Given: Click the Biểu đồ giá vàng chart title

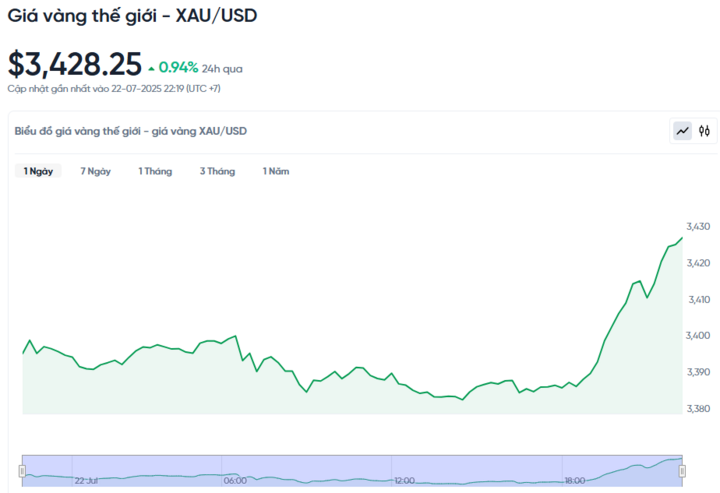Looking at the screenshot, I should [130, 131].
